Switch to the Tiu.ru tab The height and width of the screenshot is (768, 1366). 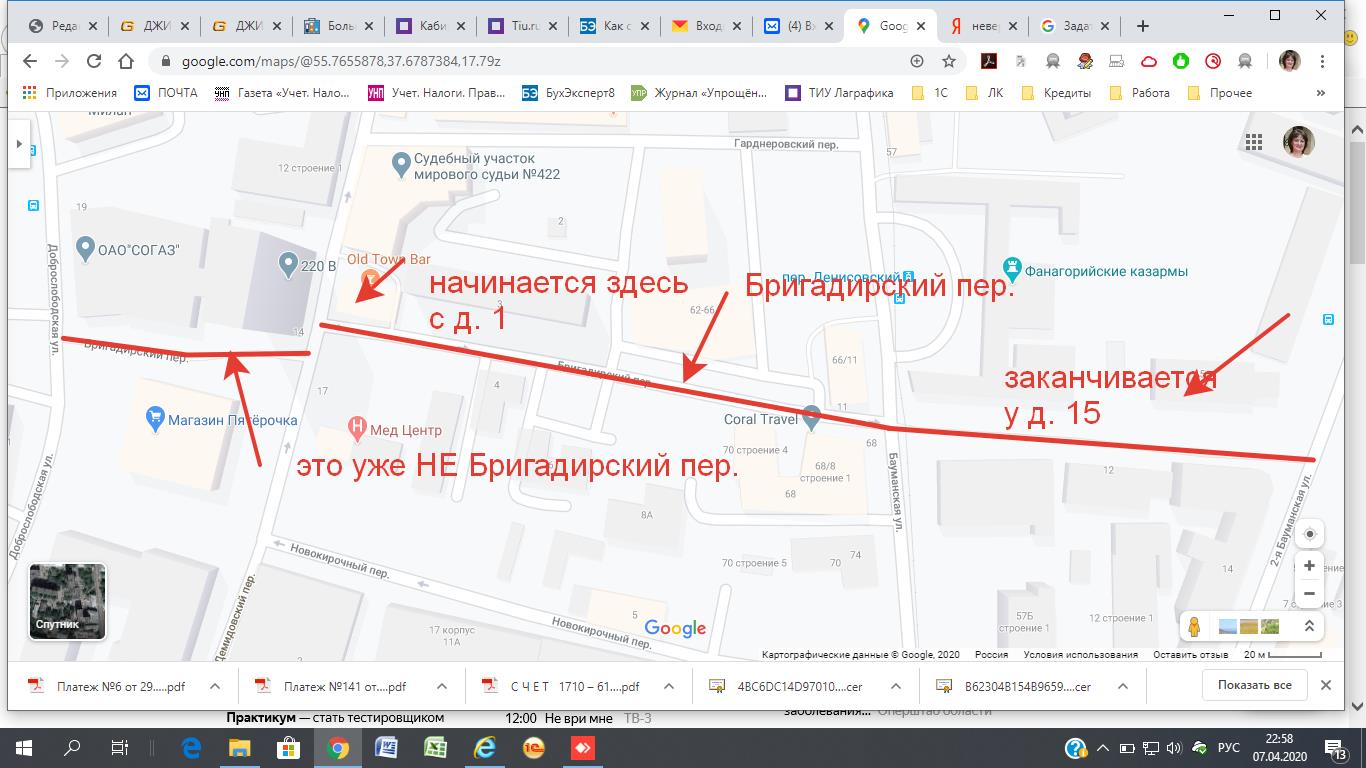click(x=522, y=26)
